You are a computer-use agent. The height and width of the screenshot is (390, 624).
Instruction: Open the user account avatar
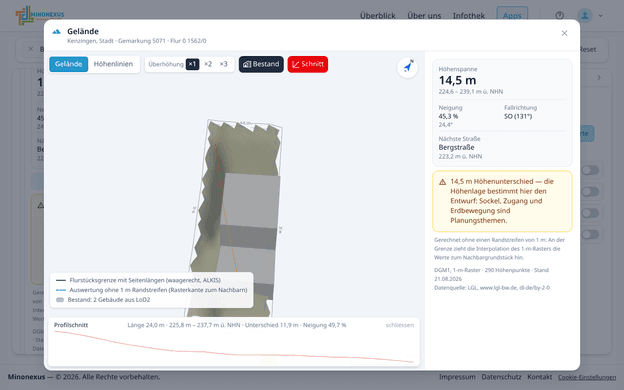[585, 16]
